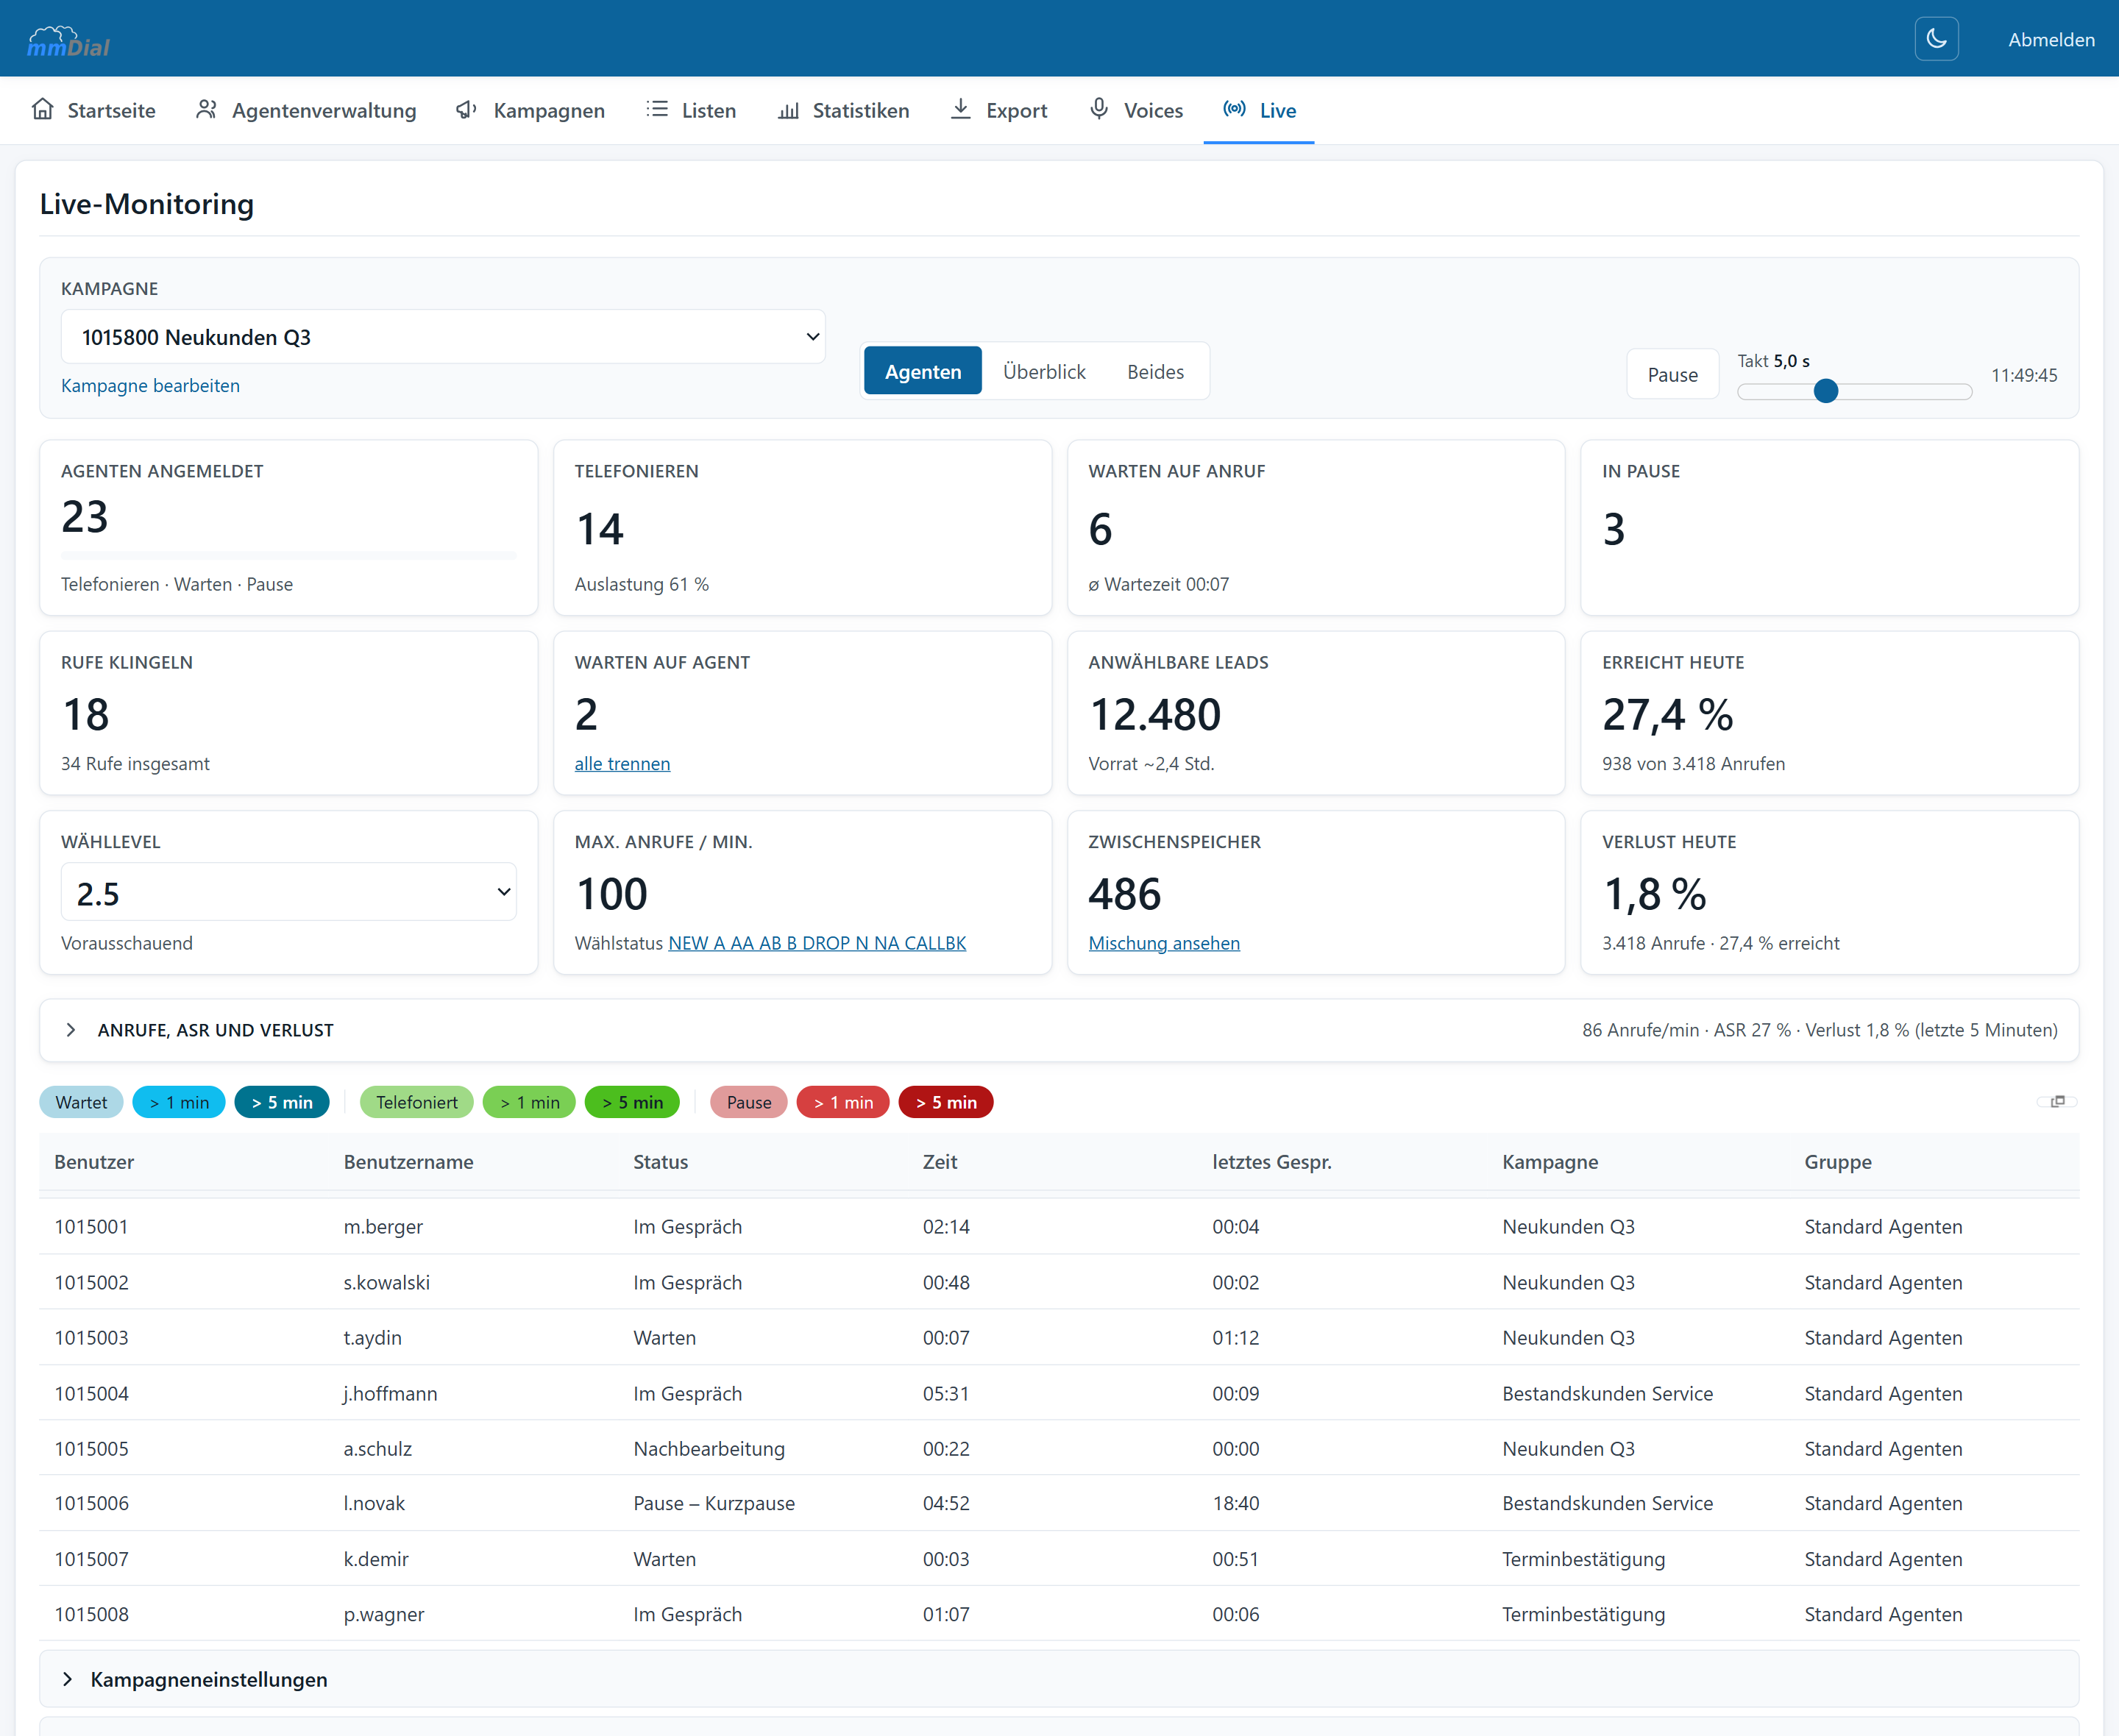Click the Wählstatus NEW A AA AB link

click(x=816, y=943)
